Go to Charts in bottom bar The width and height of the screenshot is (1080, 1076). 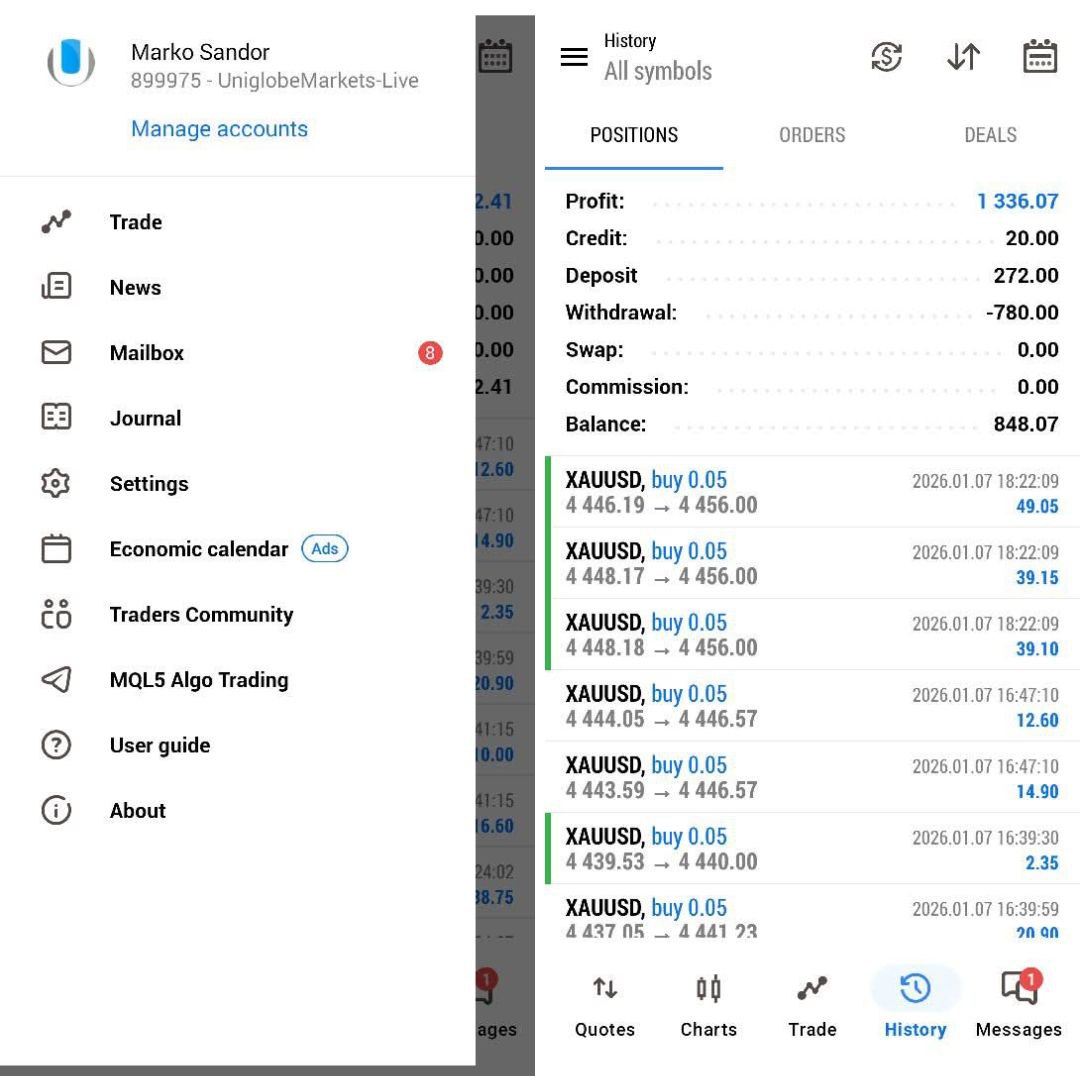708,1006
